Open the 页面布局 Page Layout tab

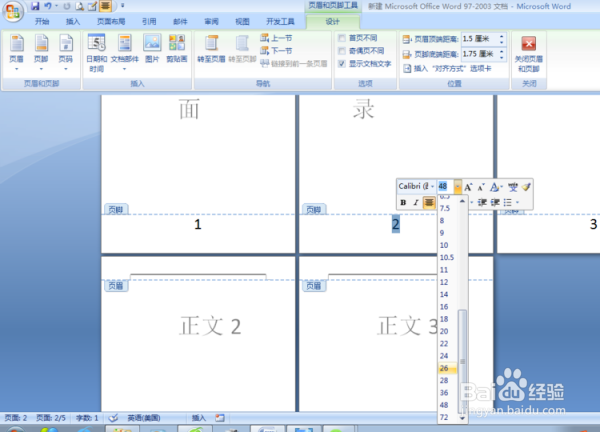pos(111,21)
